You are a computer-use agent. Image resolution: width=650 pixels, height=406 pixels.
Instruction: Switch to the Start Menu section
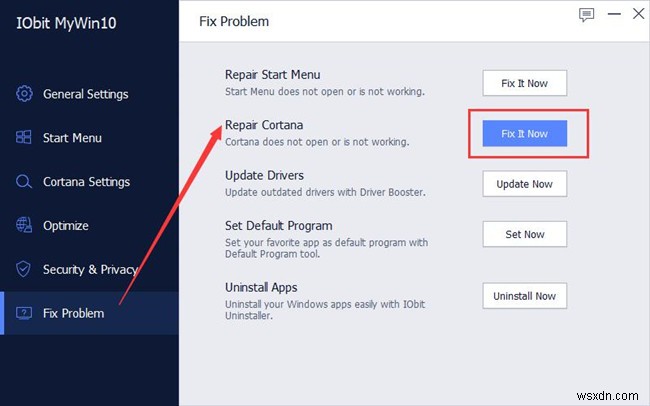point(72,138)
